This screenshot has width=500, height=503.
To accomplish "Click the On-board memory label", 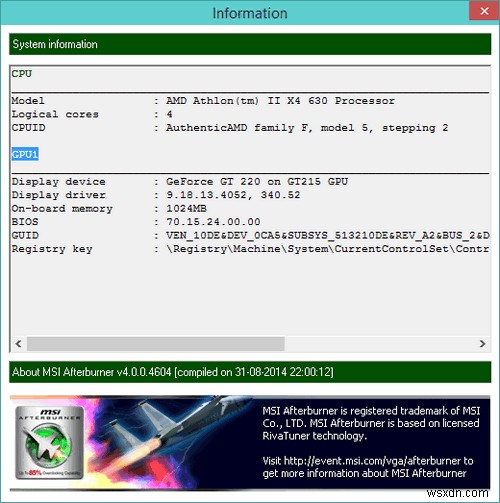I will pos(62,209).
